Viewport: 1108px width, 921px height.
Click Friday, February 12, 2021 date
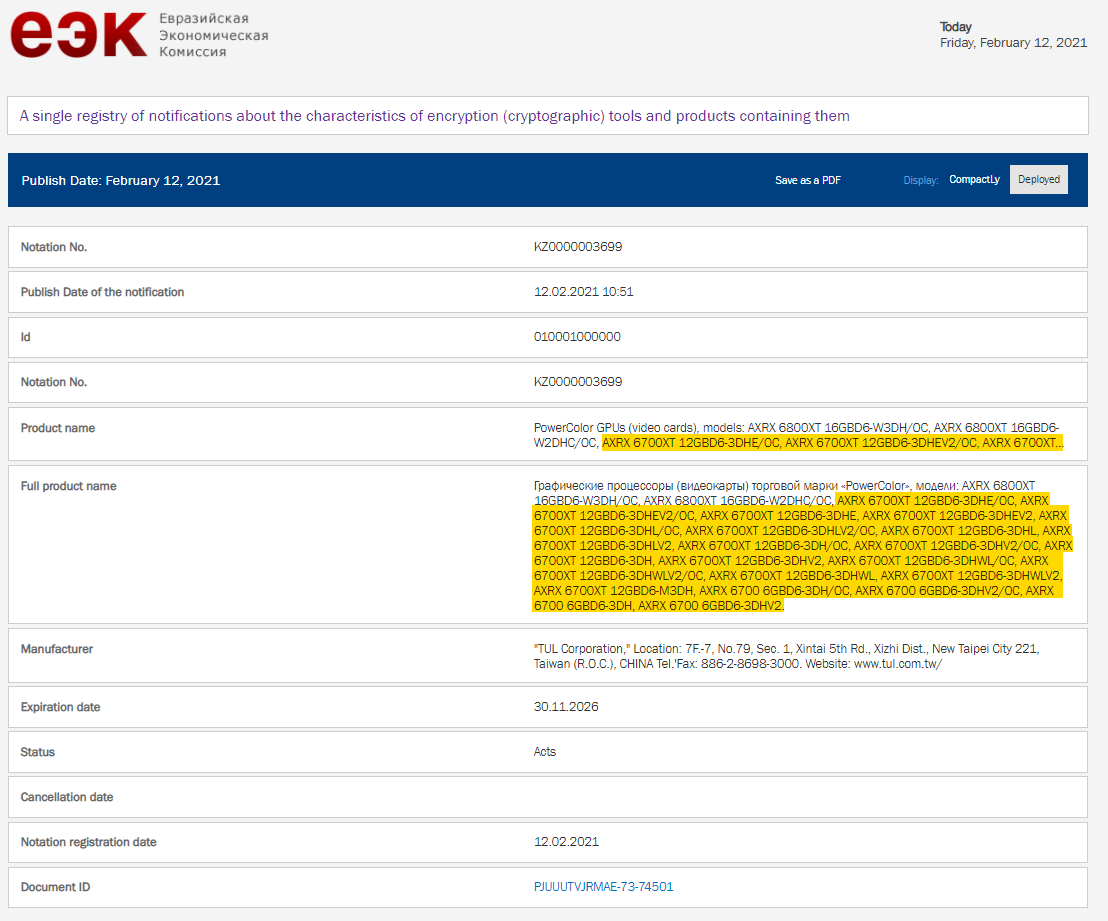click(x=1013, y=42)
